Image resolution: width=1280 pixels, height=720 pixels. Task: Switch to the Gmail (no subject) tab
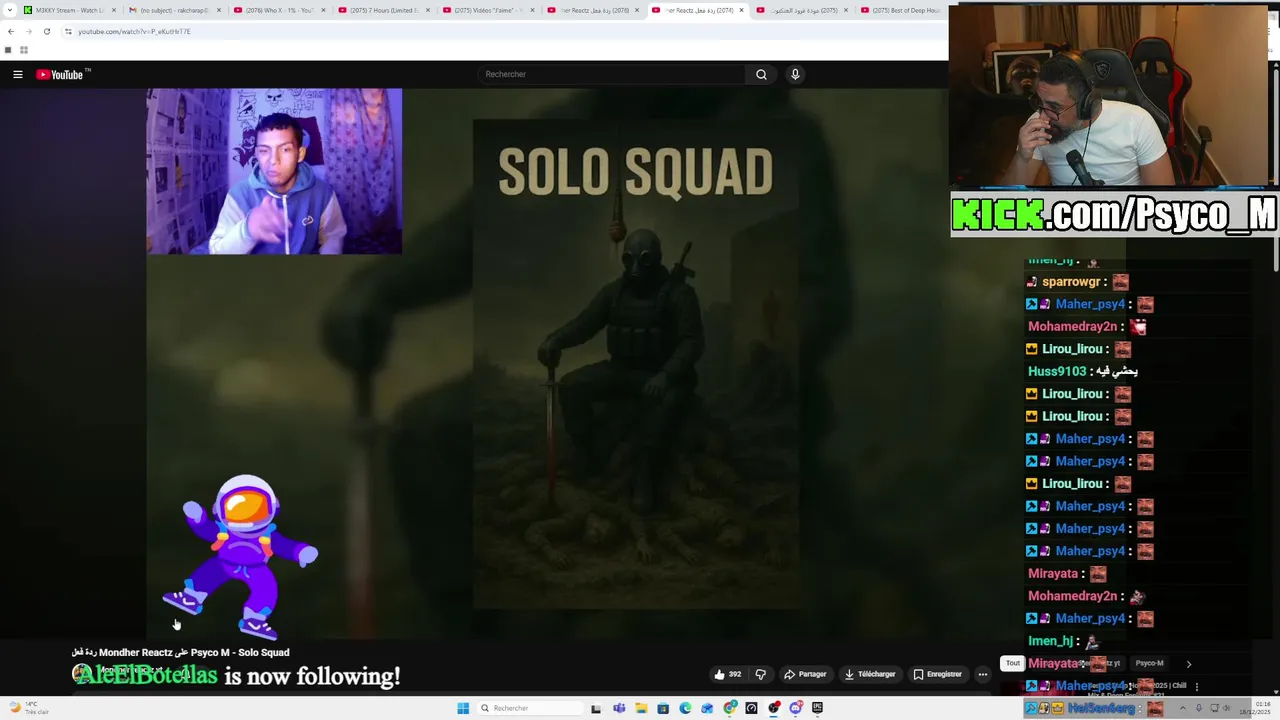175,10
